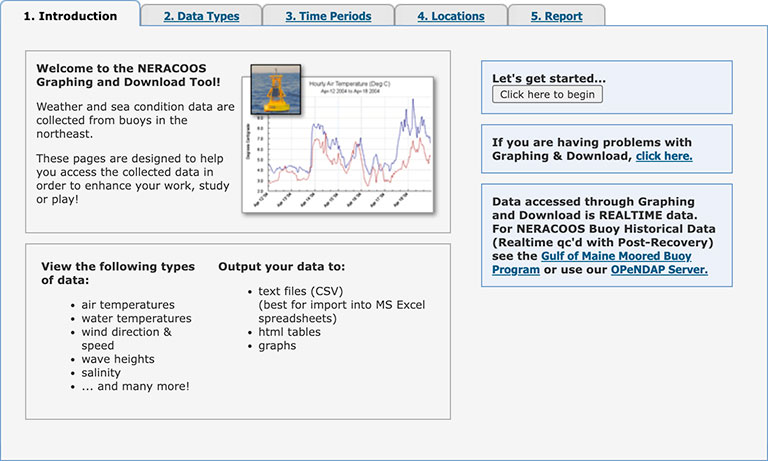Click the 'Click here to begin' button
This screenshot has width=768, height=461.
coord(547,95)
